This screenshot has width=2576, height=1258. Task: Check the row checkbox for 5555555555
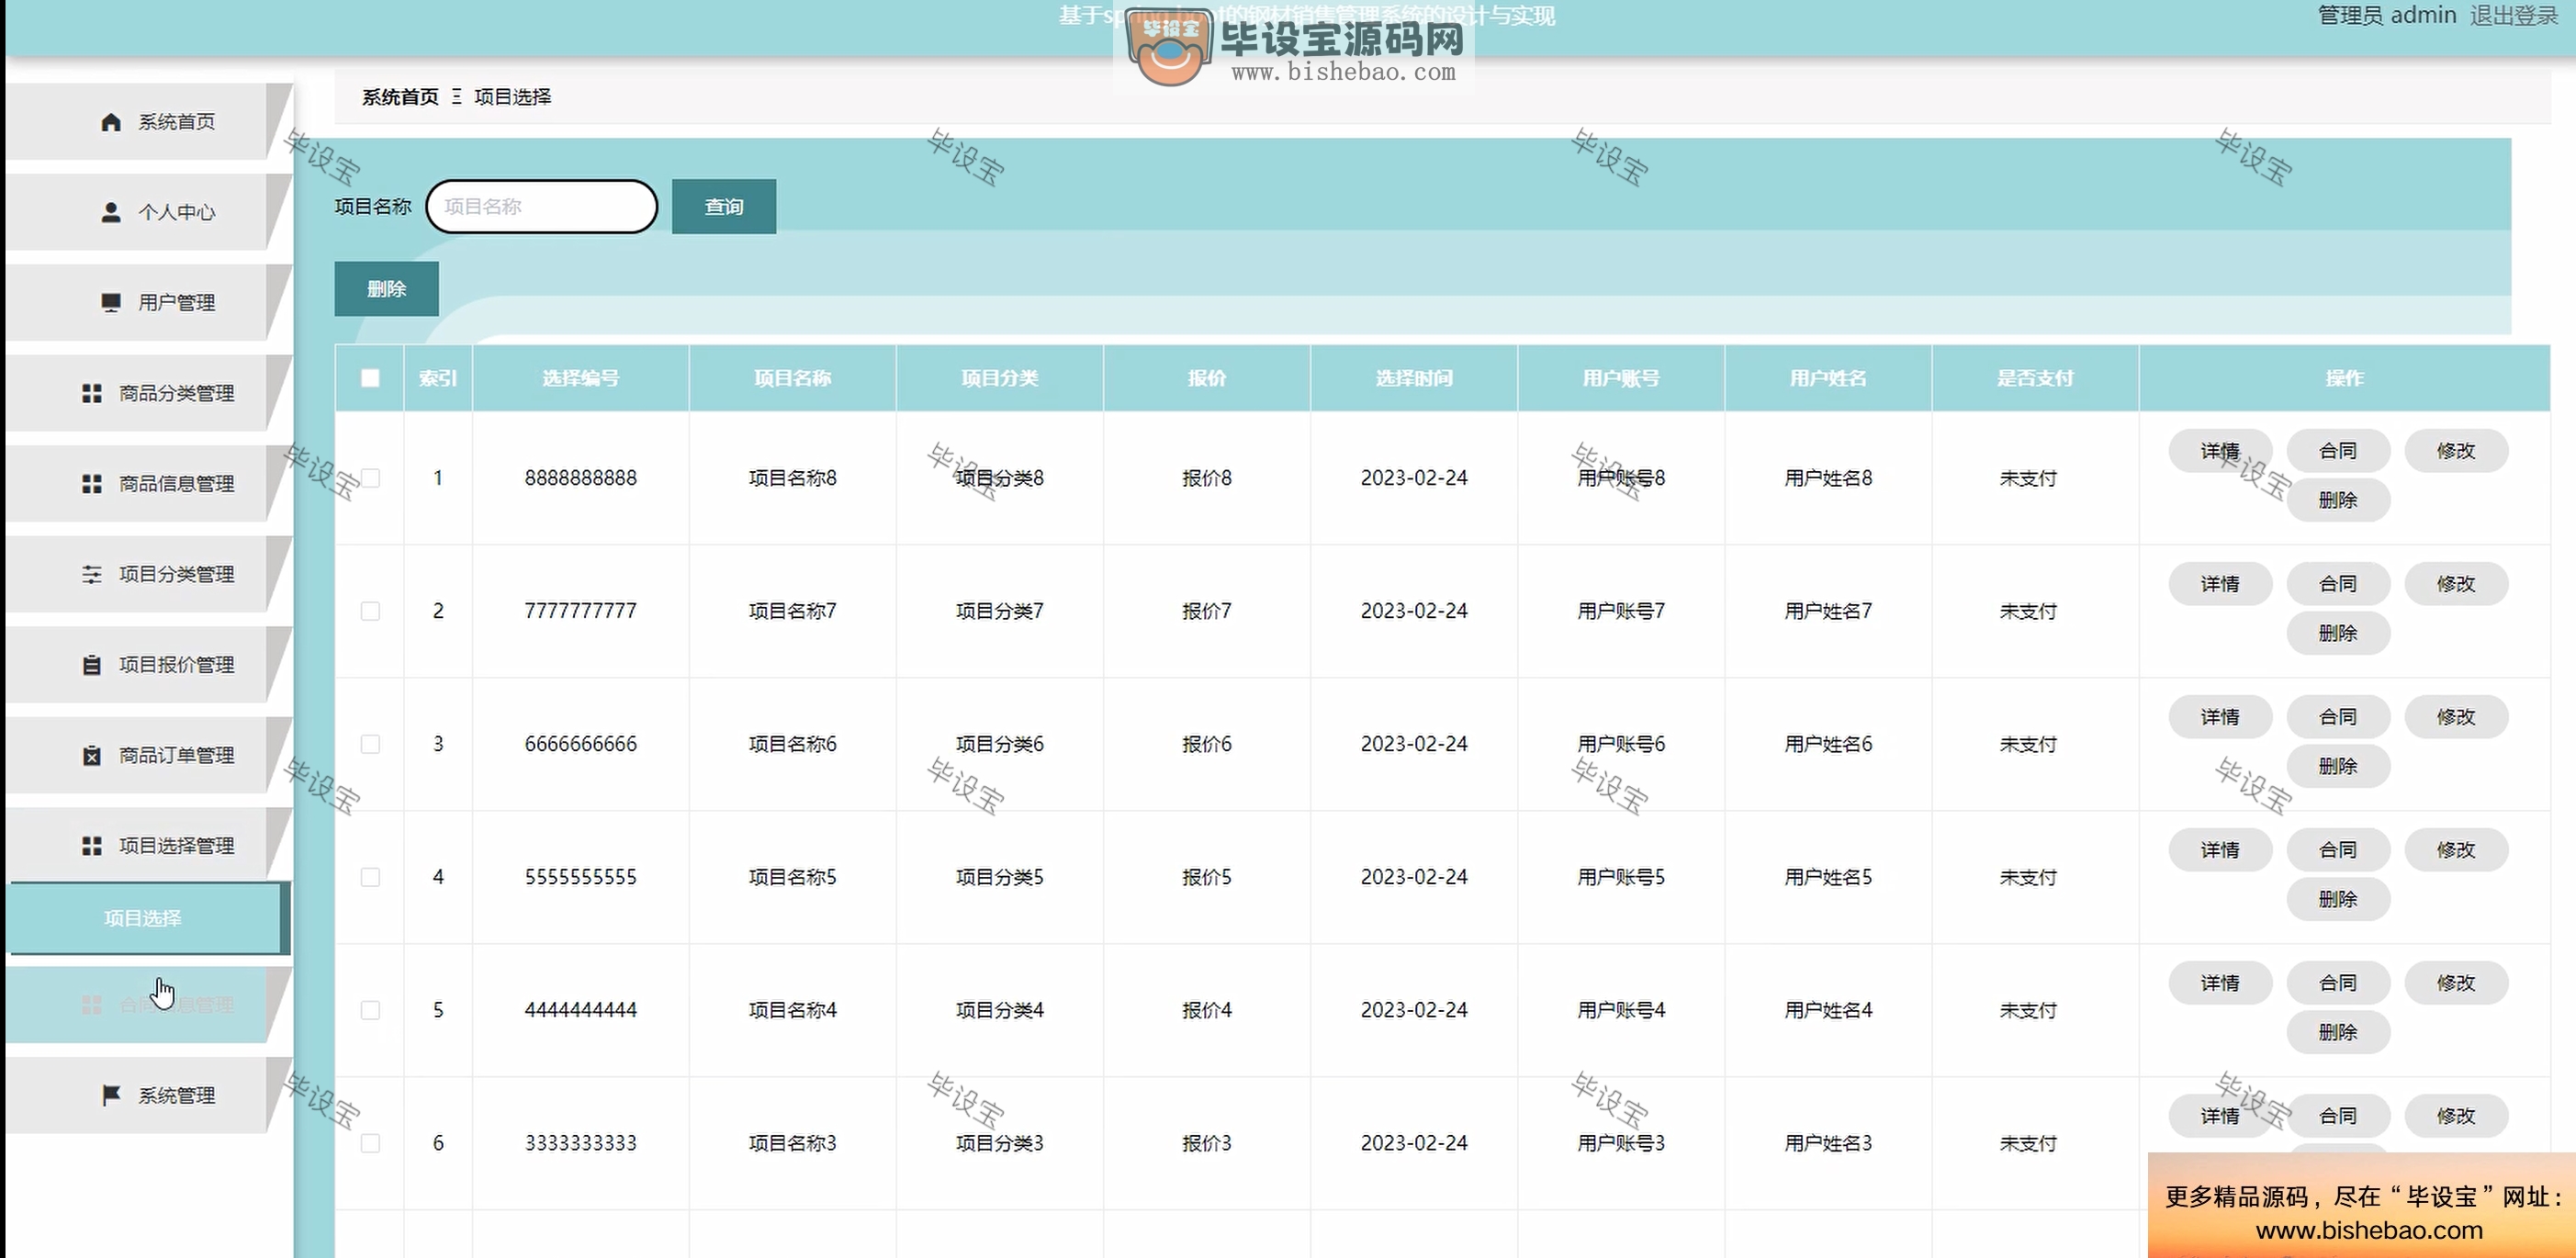coord(370,877)
